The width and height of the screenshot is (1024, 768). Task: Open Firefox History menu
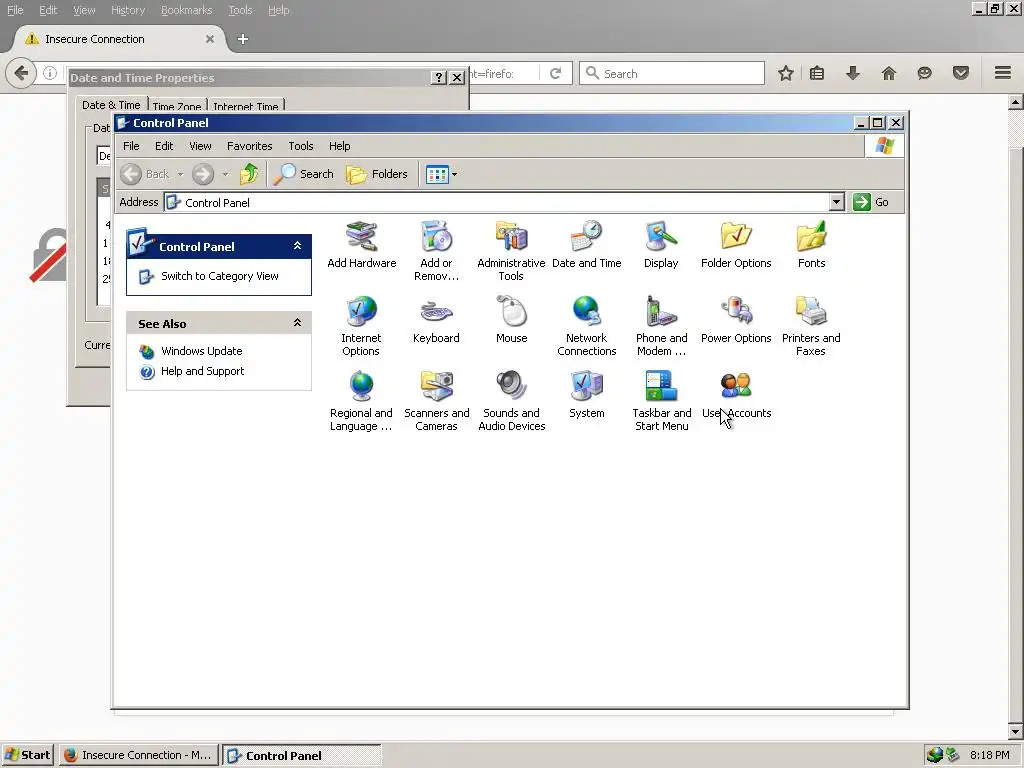[x=128, y=10]
